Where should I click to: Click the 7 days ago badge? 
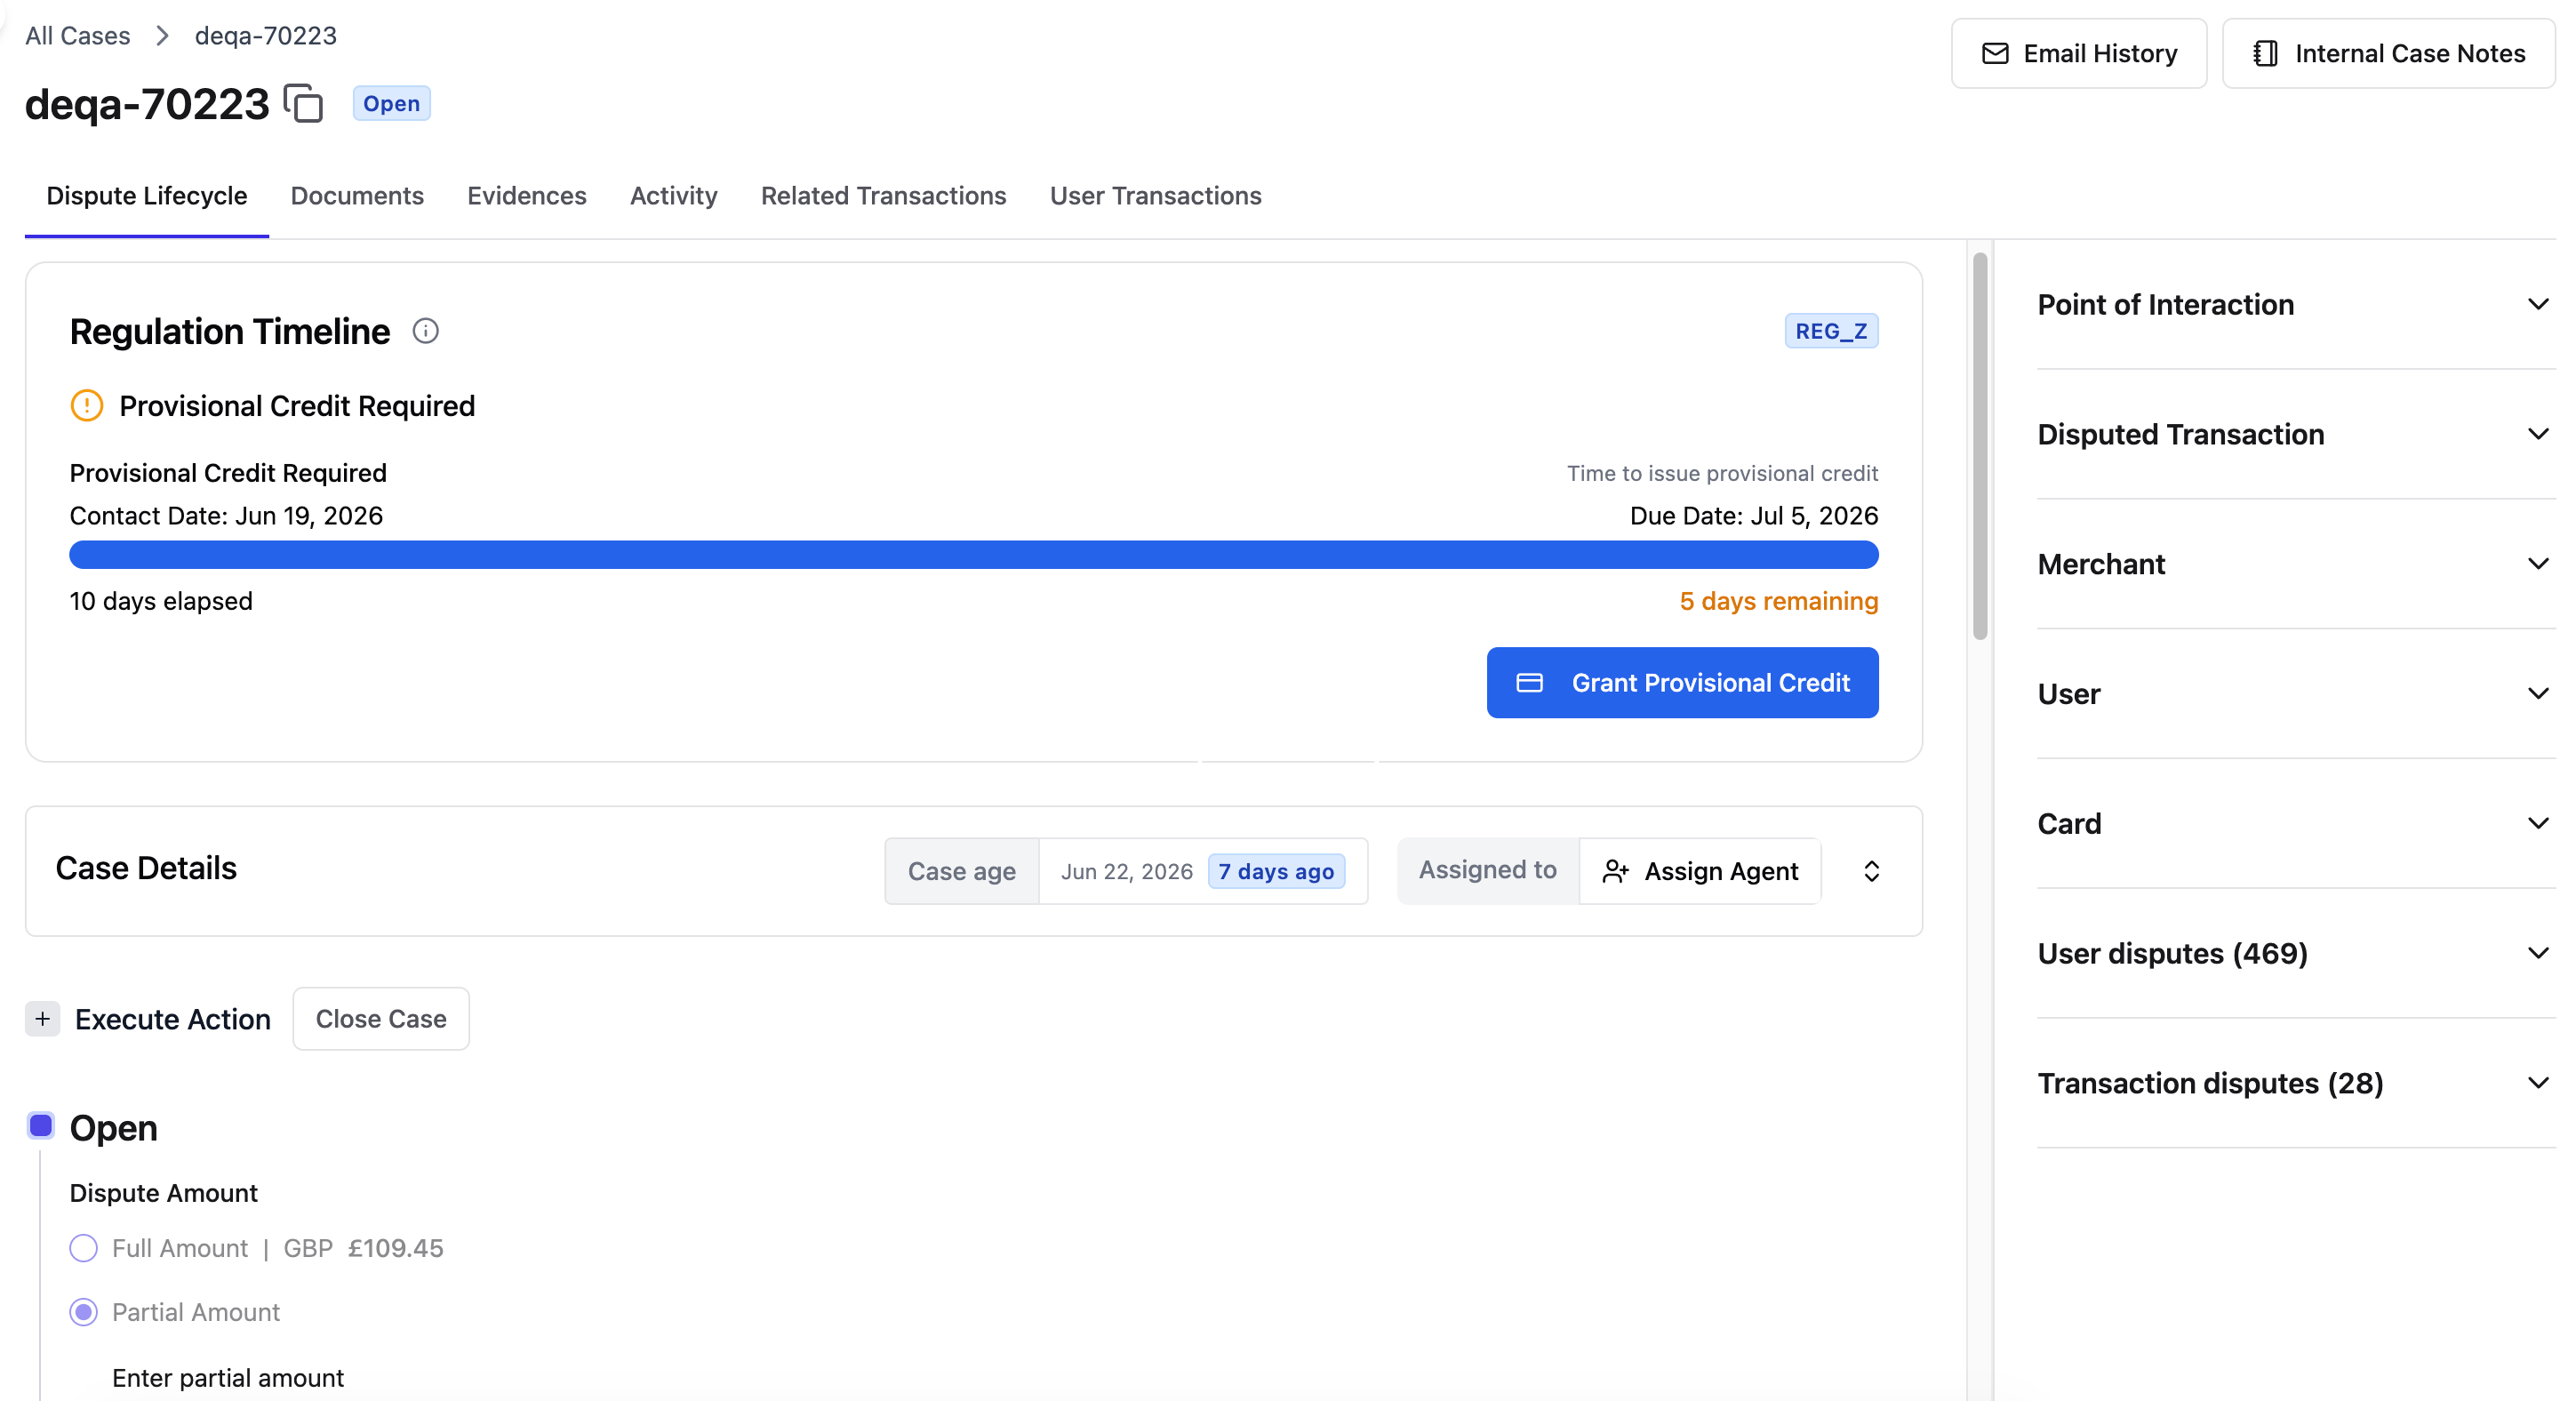coord(1276,871)
